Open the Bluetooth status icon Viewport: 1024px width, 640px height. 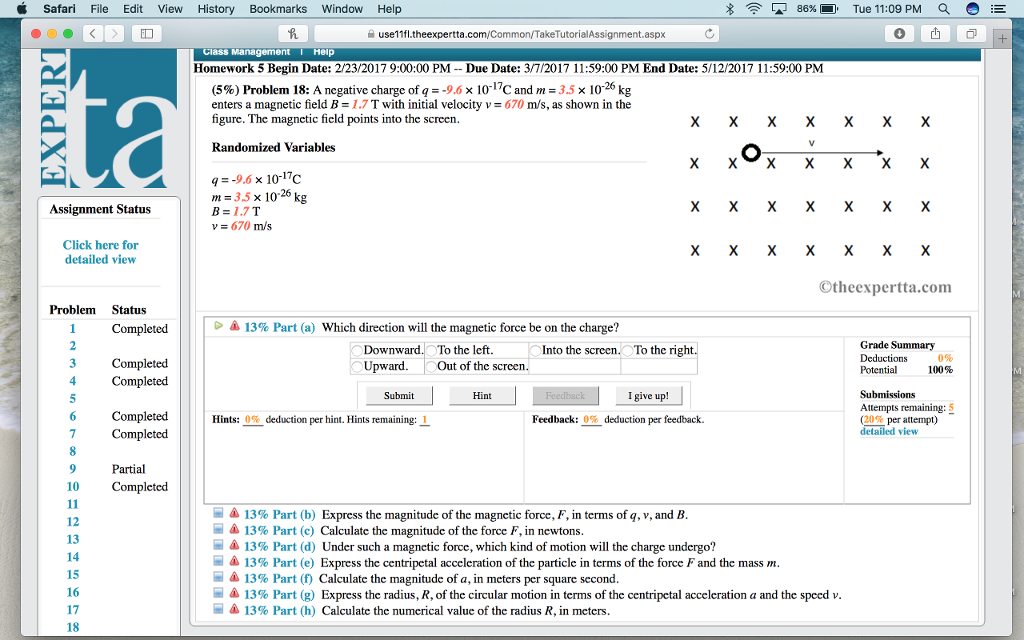click(730, 8)
